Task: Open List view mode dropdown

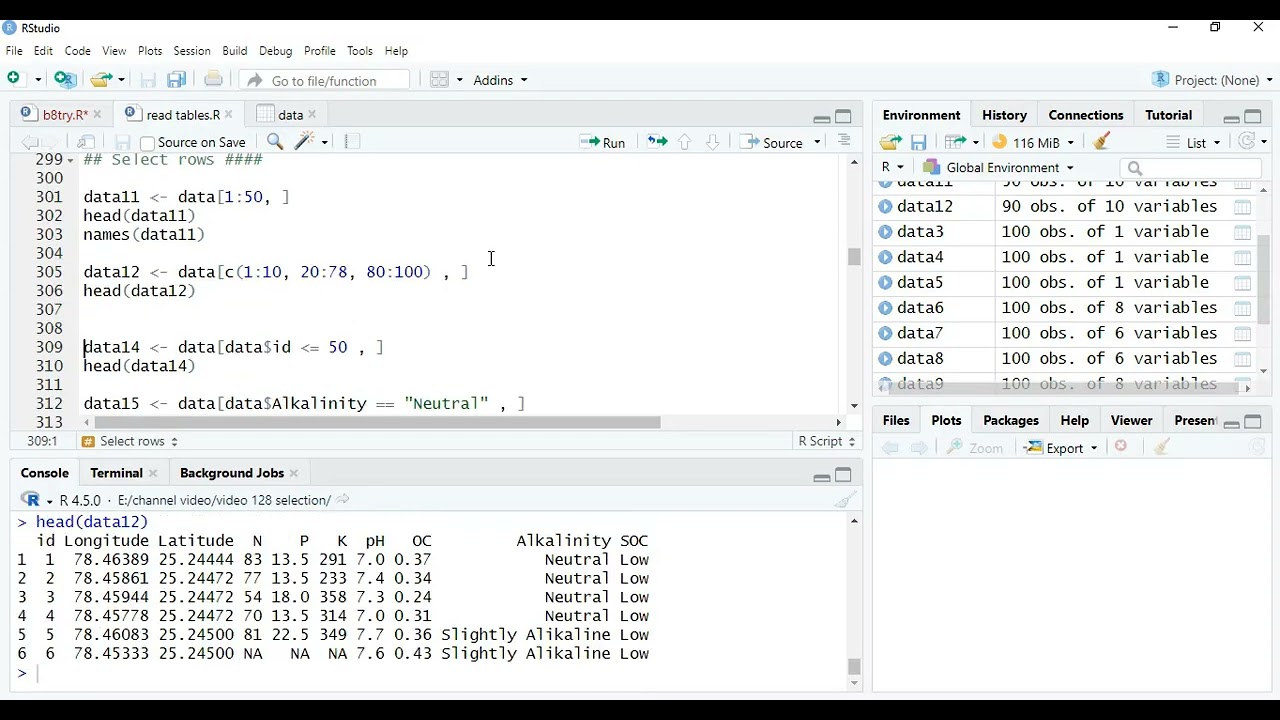Action: (1194, 142)
